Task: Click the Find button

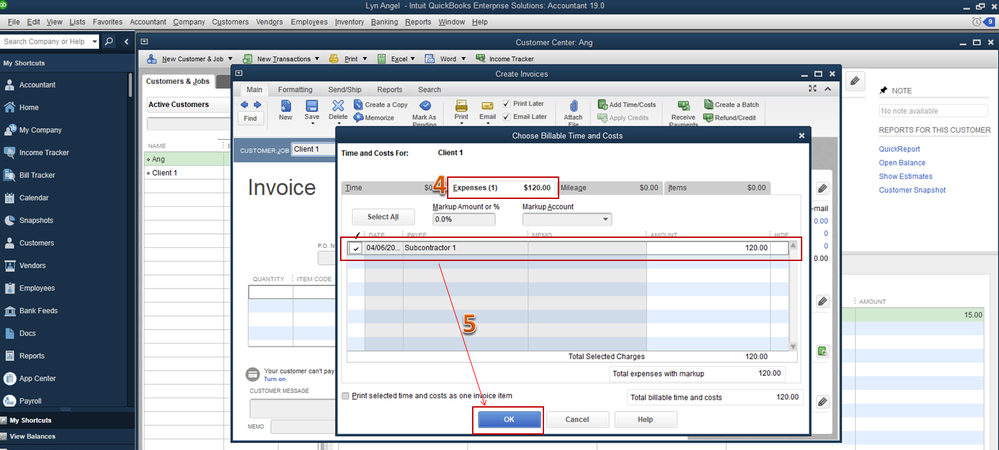Action: coord(250,119)
